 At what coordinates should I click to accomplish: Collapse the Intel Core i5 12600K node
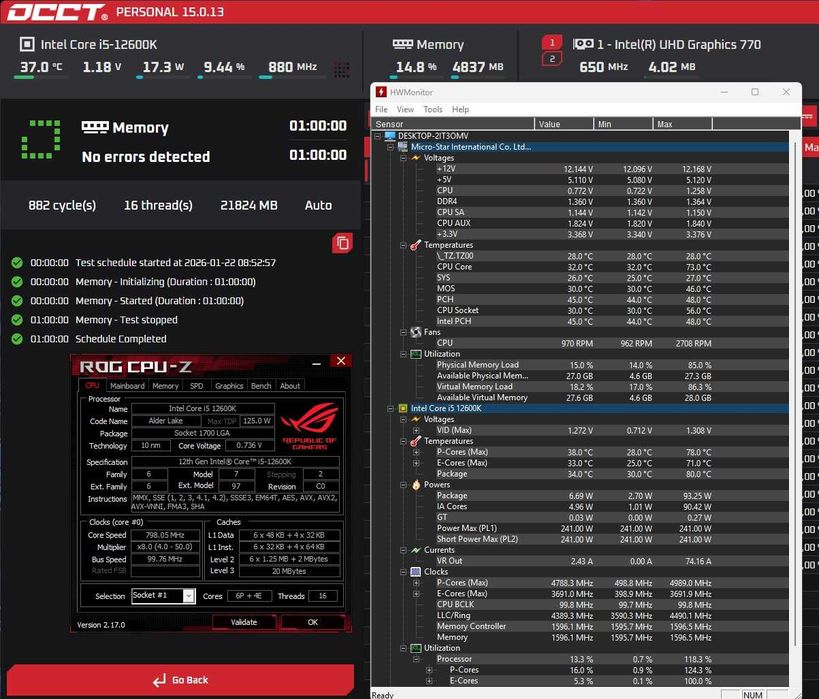390,408
